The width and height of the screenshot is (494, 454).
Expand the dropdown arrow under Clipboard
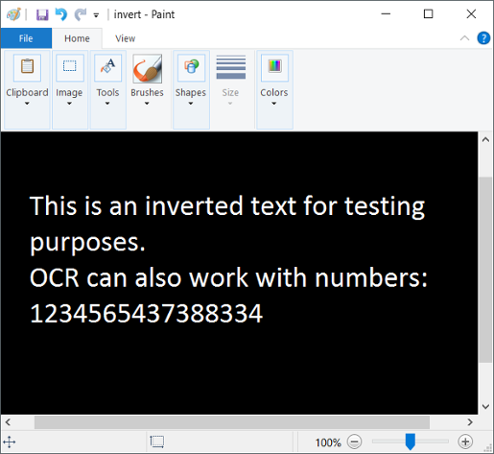click(27, 104)
